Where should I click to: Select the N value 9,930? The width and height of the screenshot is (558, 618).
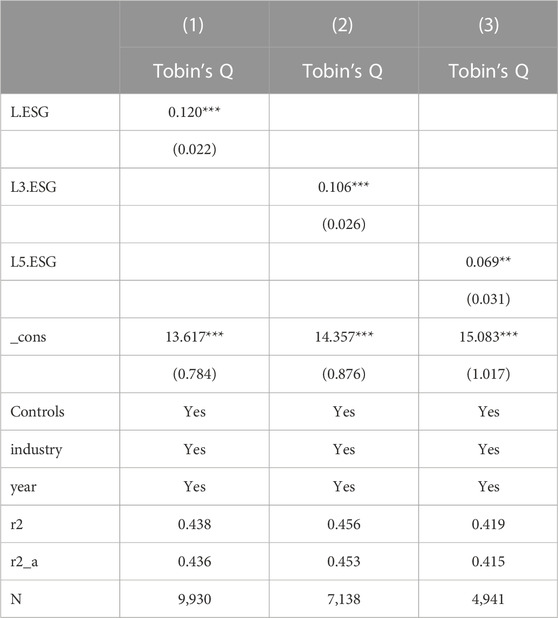195,599
